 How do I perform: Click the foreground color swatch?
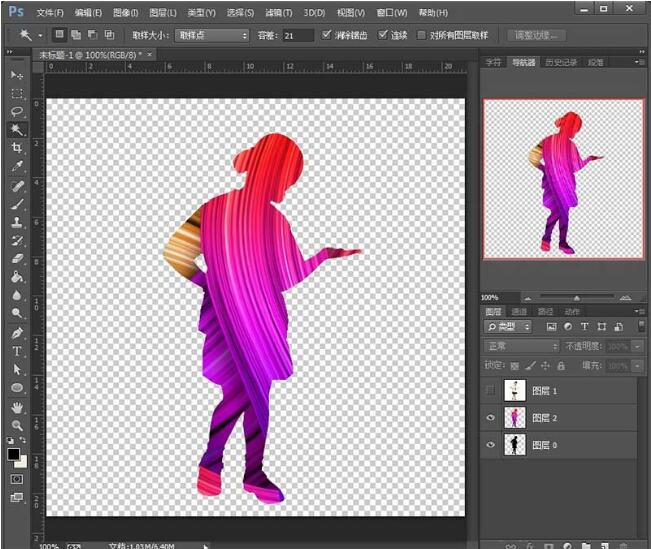pos(14,453)
